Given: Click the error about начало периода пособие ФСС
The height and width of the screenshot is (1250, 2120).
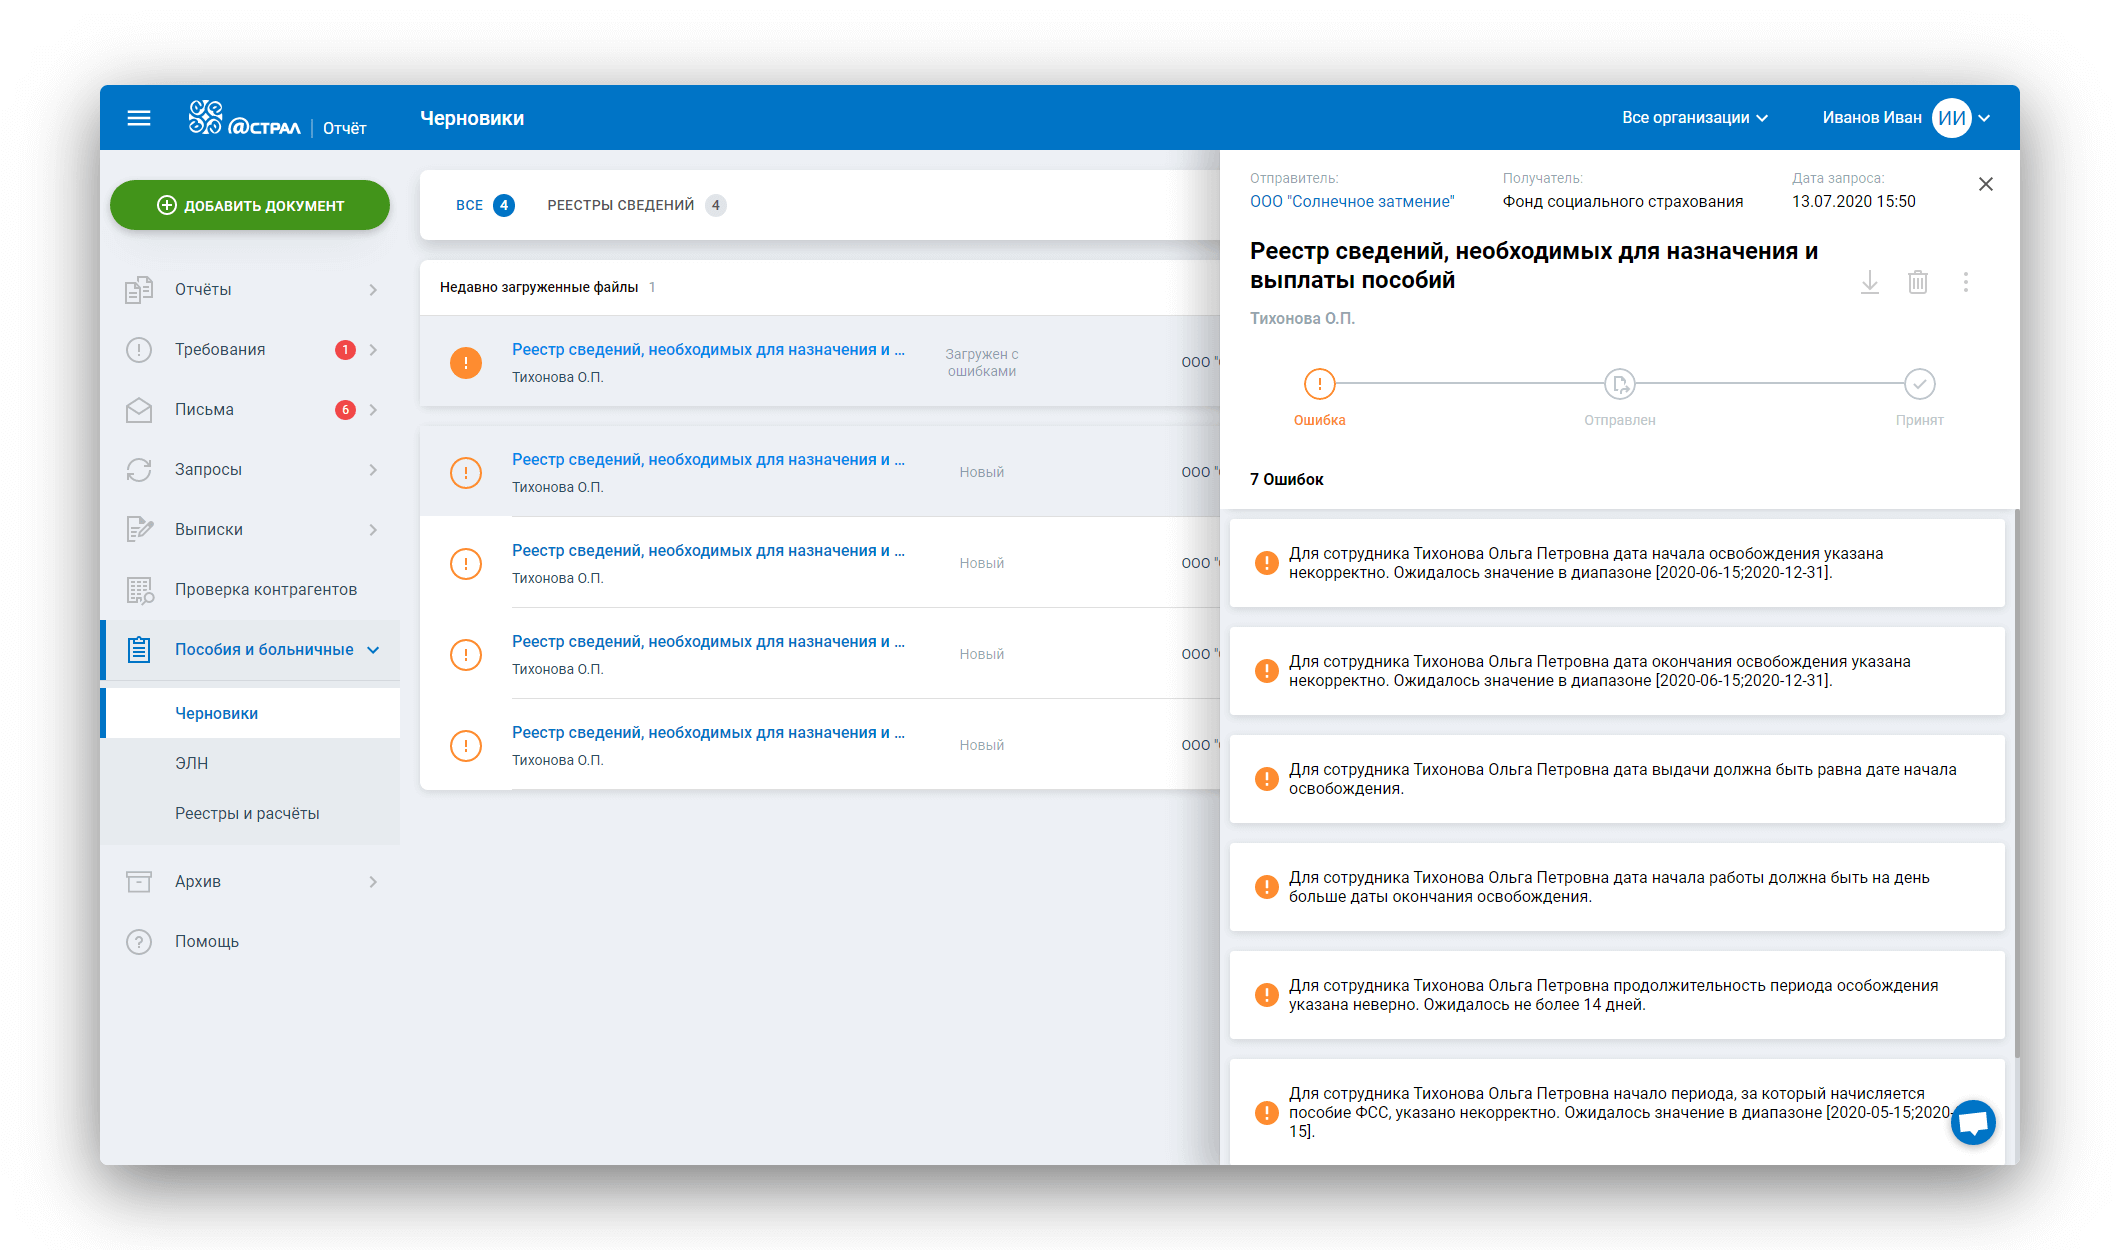Looking at the screenshot, I should click(x=1617, y=1112).
